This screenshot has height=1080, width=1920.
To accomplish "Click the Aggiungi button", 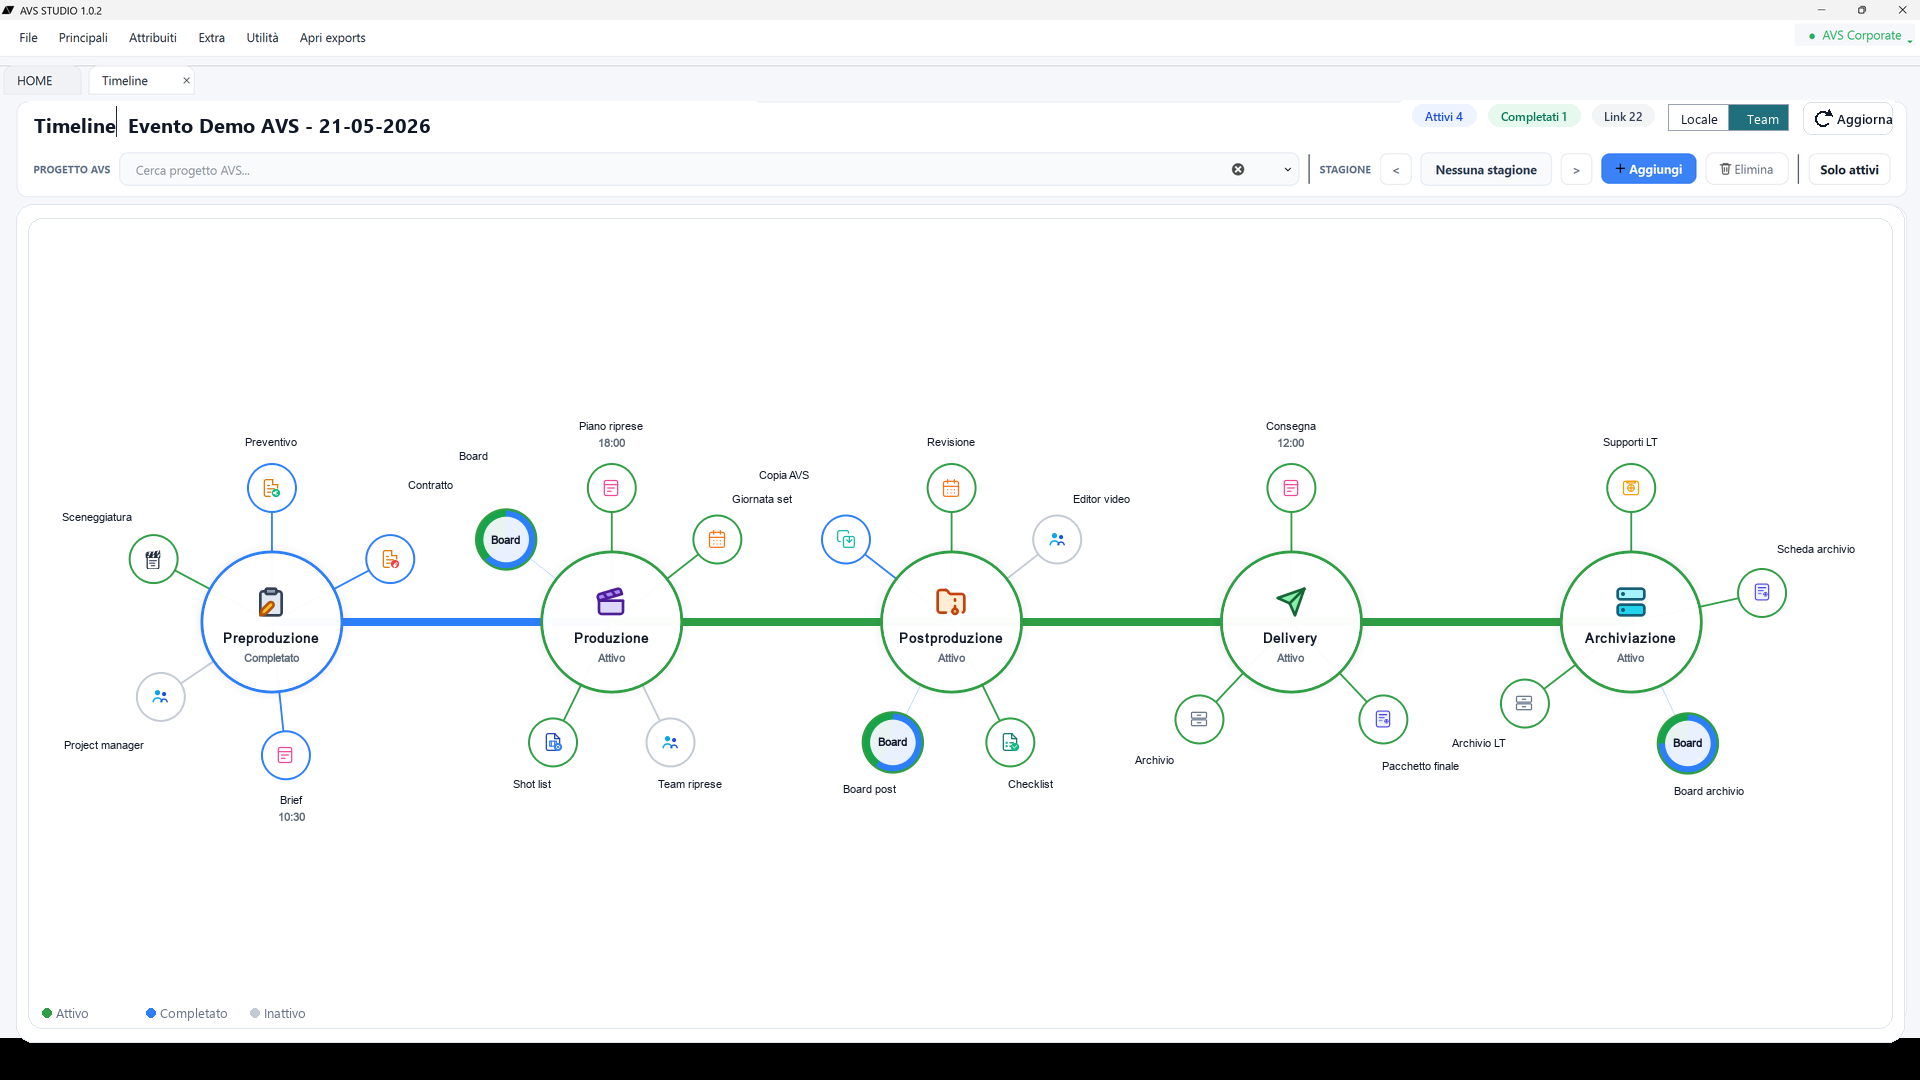I will tap(1648, 170).
